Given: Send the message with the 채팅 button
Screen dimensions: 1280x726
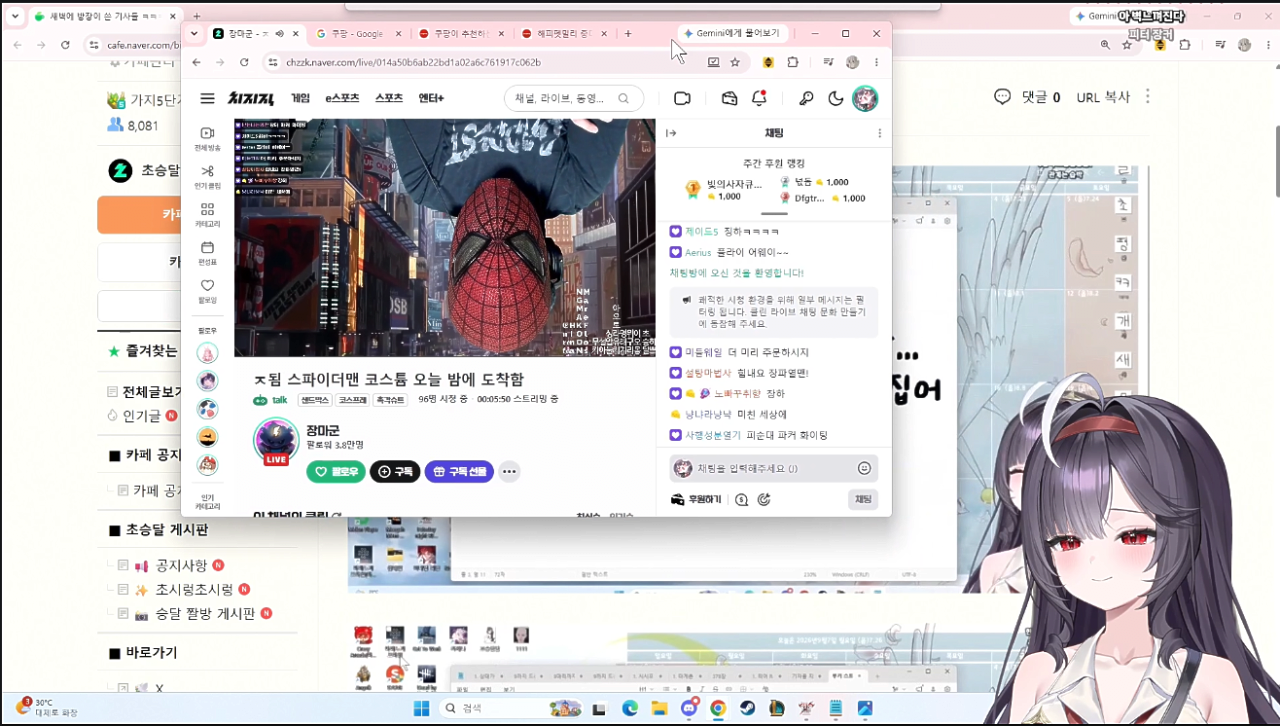Looking at the screenshot, I should tap(863, 499).
